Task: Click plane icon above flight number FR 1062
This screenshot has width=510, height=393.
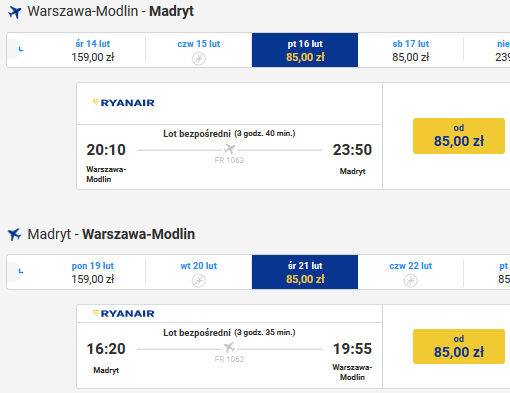Action: click(229, 348)
